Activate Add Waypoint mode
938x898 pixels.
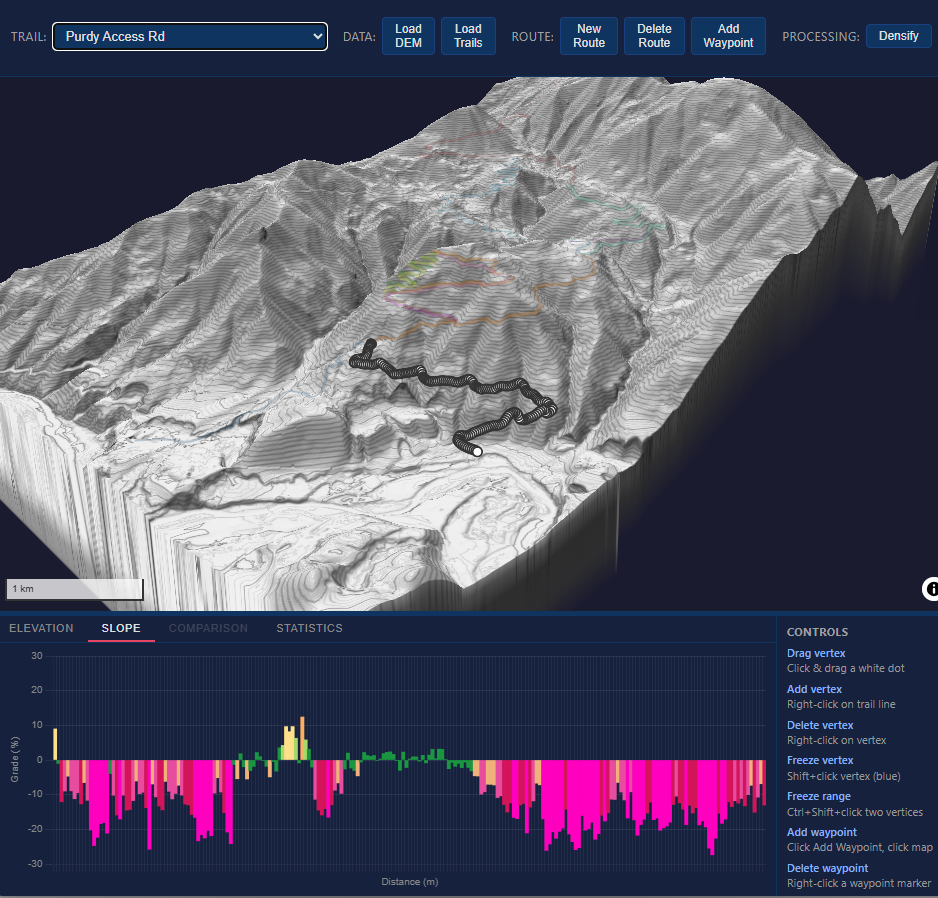(728, 36)
